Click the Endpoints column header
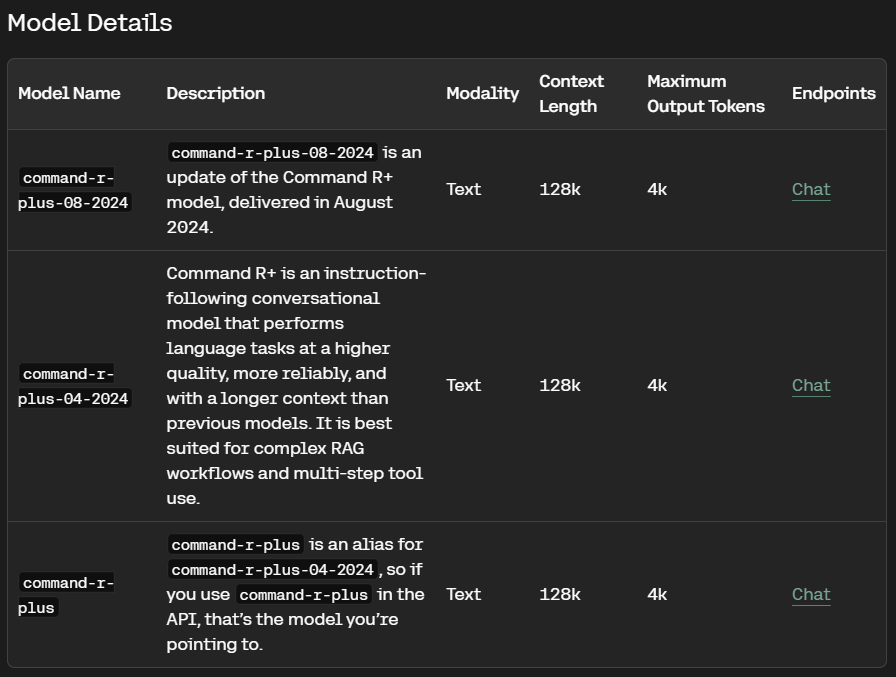This screenshot has width=896, height=677. pyautogui.click(x=834, y=93)
